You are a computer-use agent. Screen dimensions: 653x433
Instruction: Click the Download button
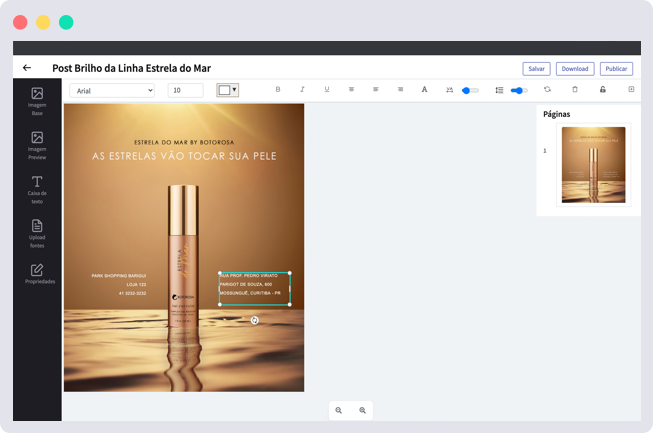click(x=575, y=69)
